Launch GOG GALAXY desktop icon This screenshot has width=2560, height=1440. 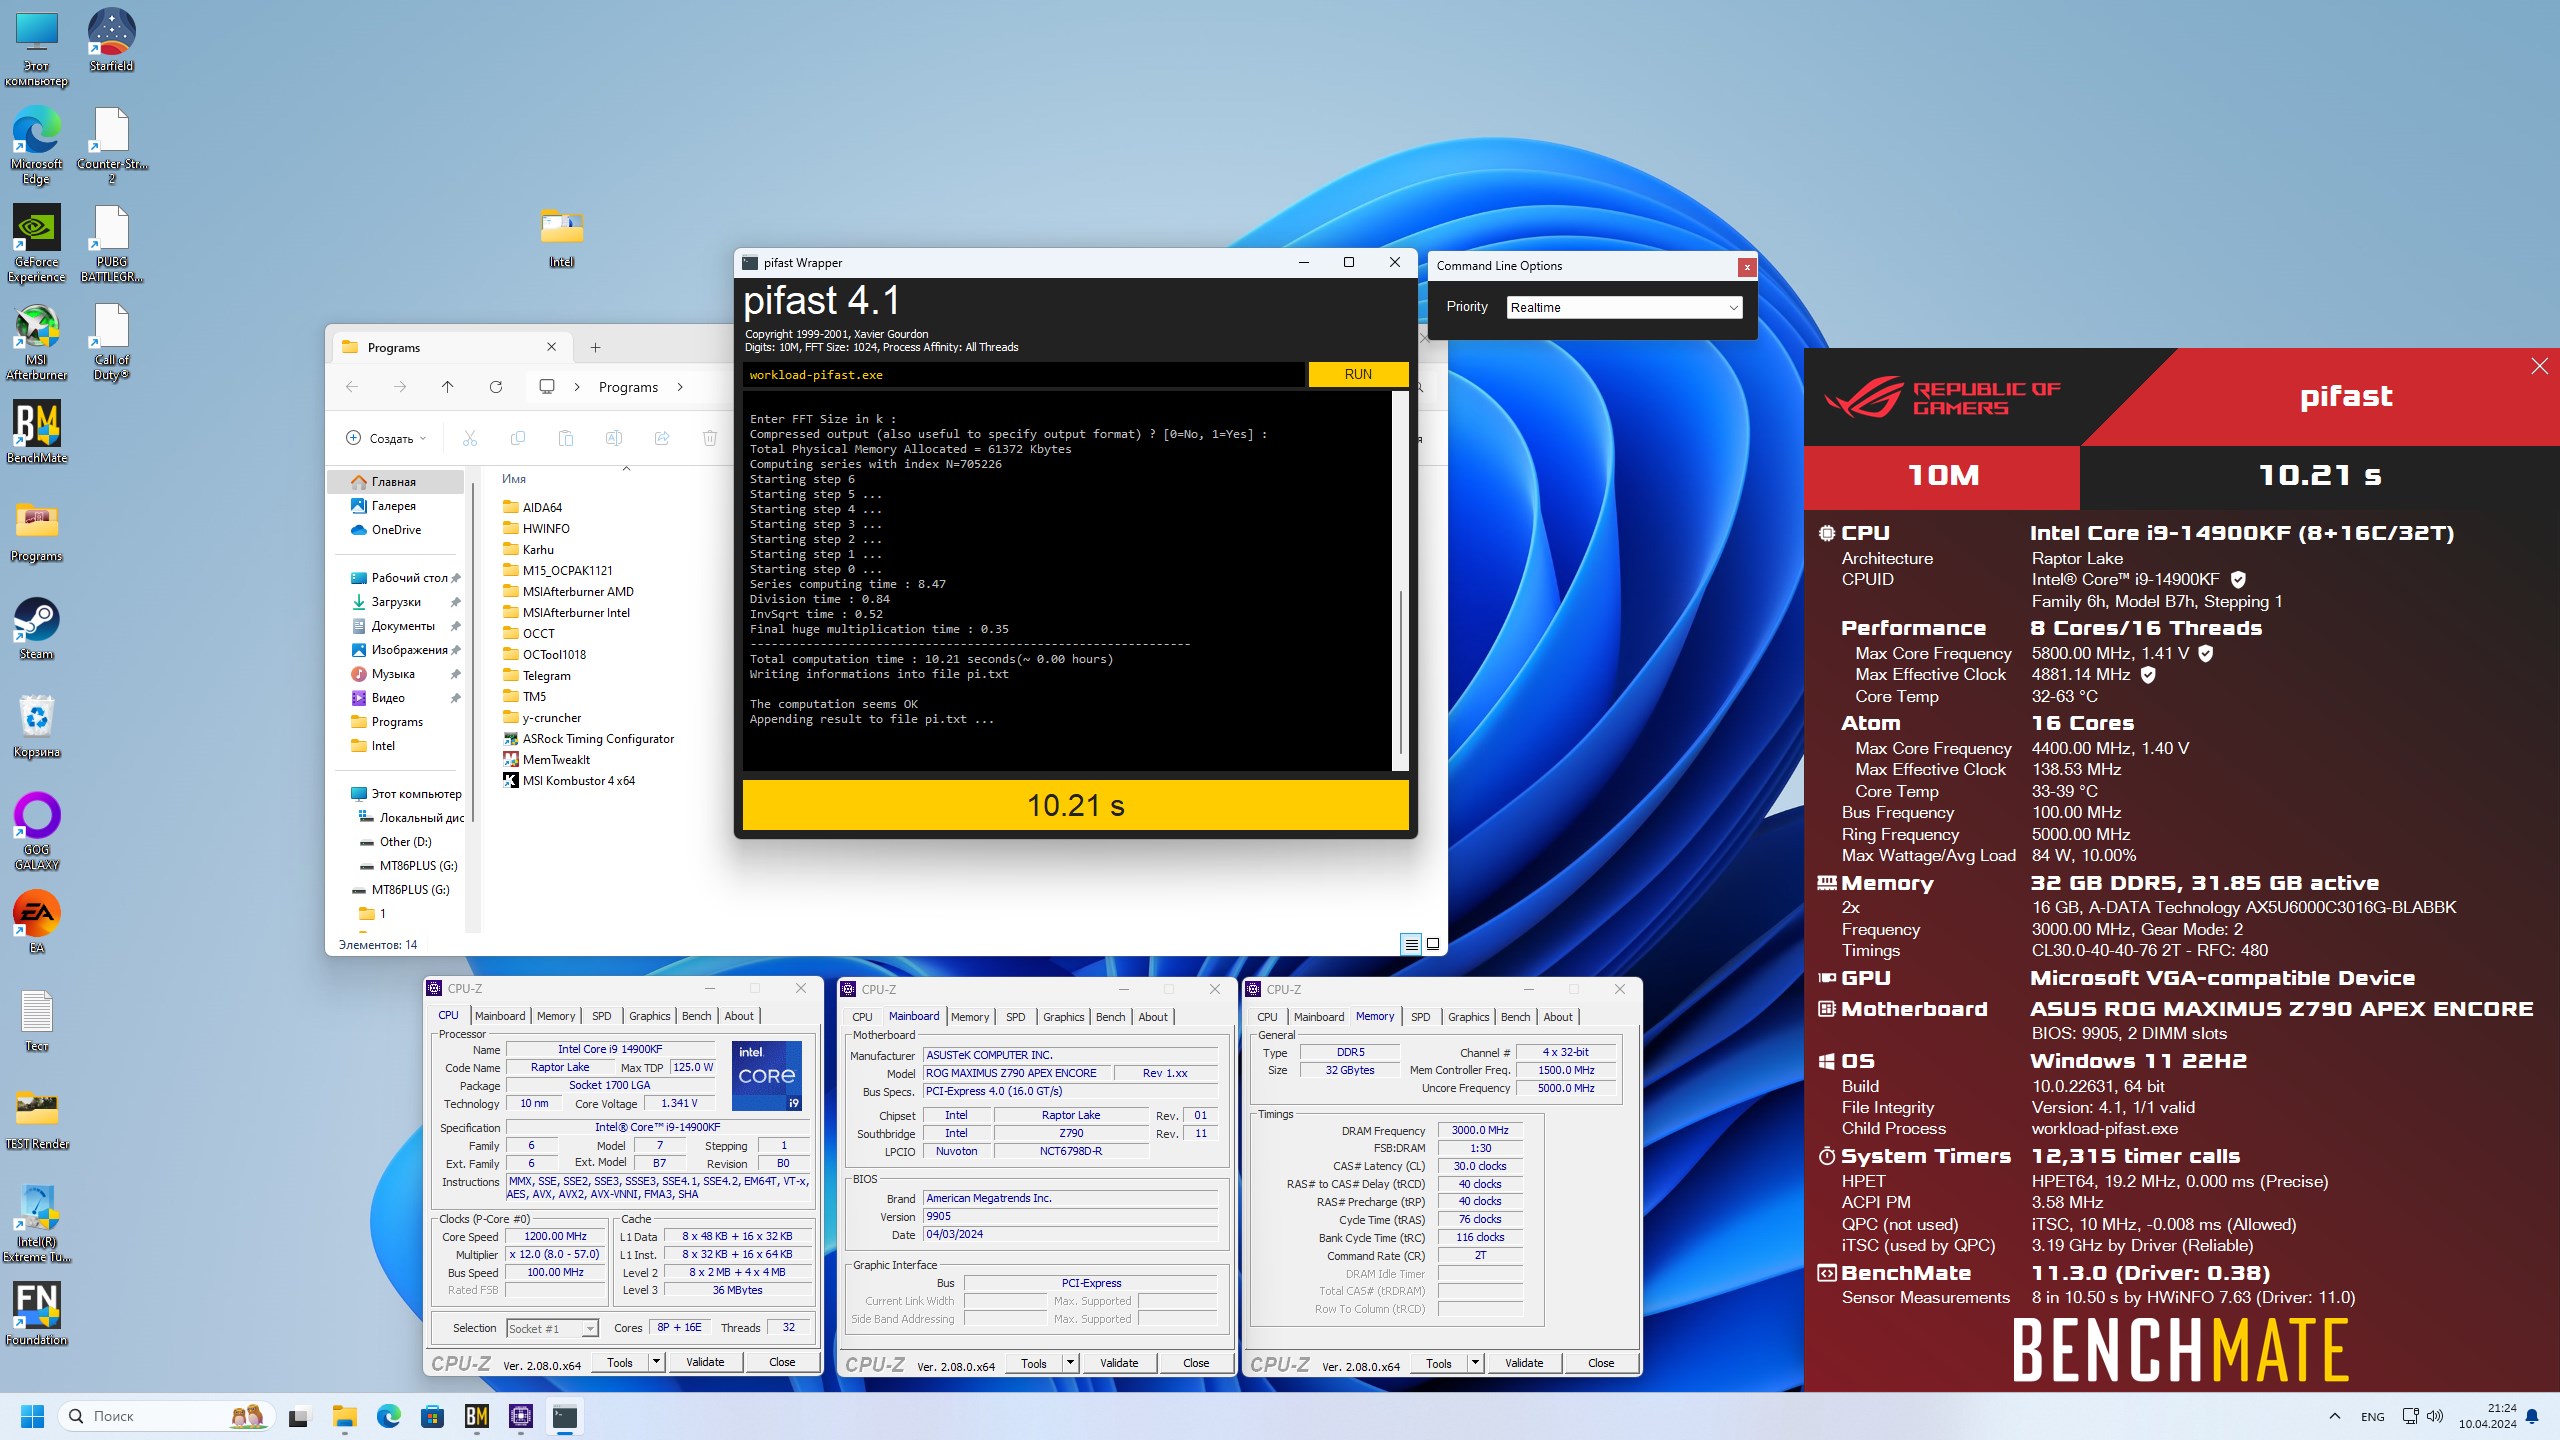(36, 831)
